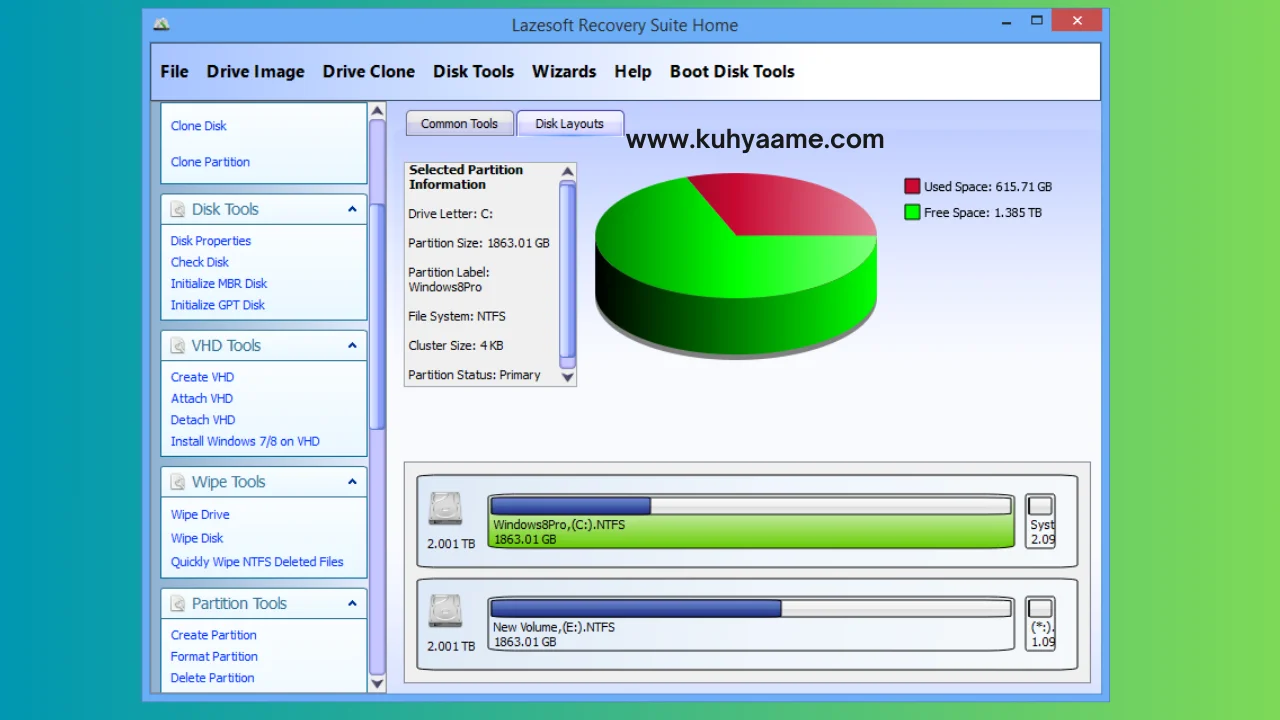The width and height of the screenshot is (1280, 720).
Task: Open the Disk Tools menu
Action: (x=473, y=72)
